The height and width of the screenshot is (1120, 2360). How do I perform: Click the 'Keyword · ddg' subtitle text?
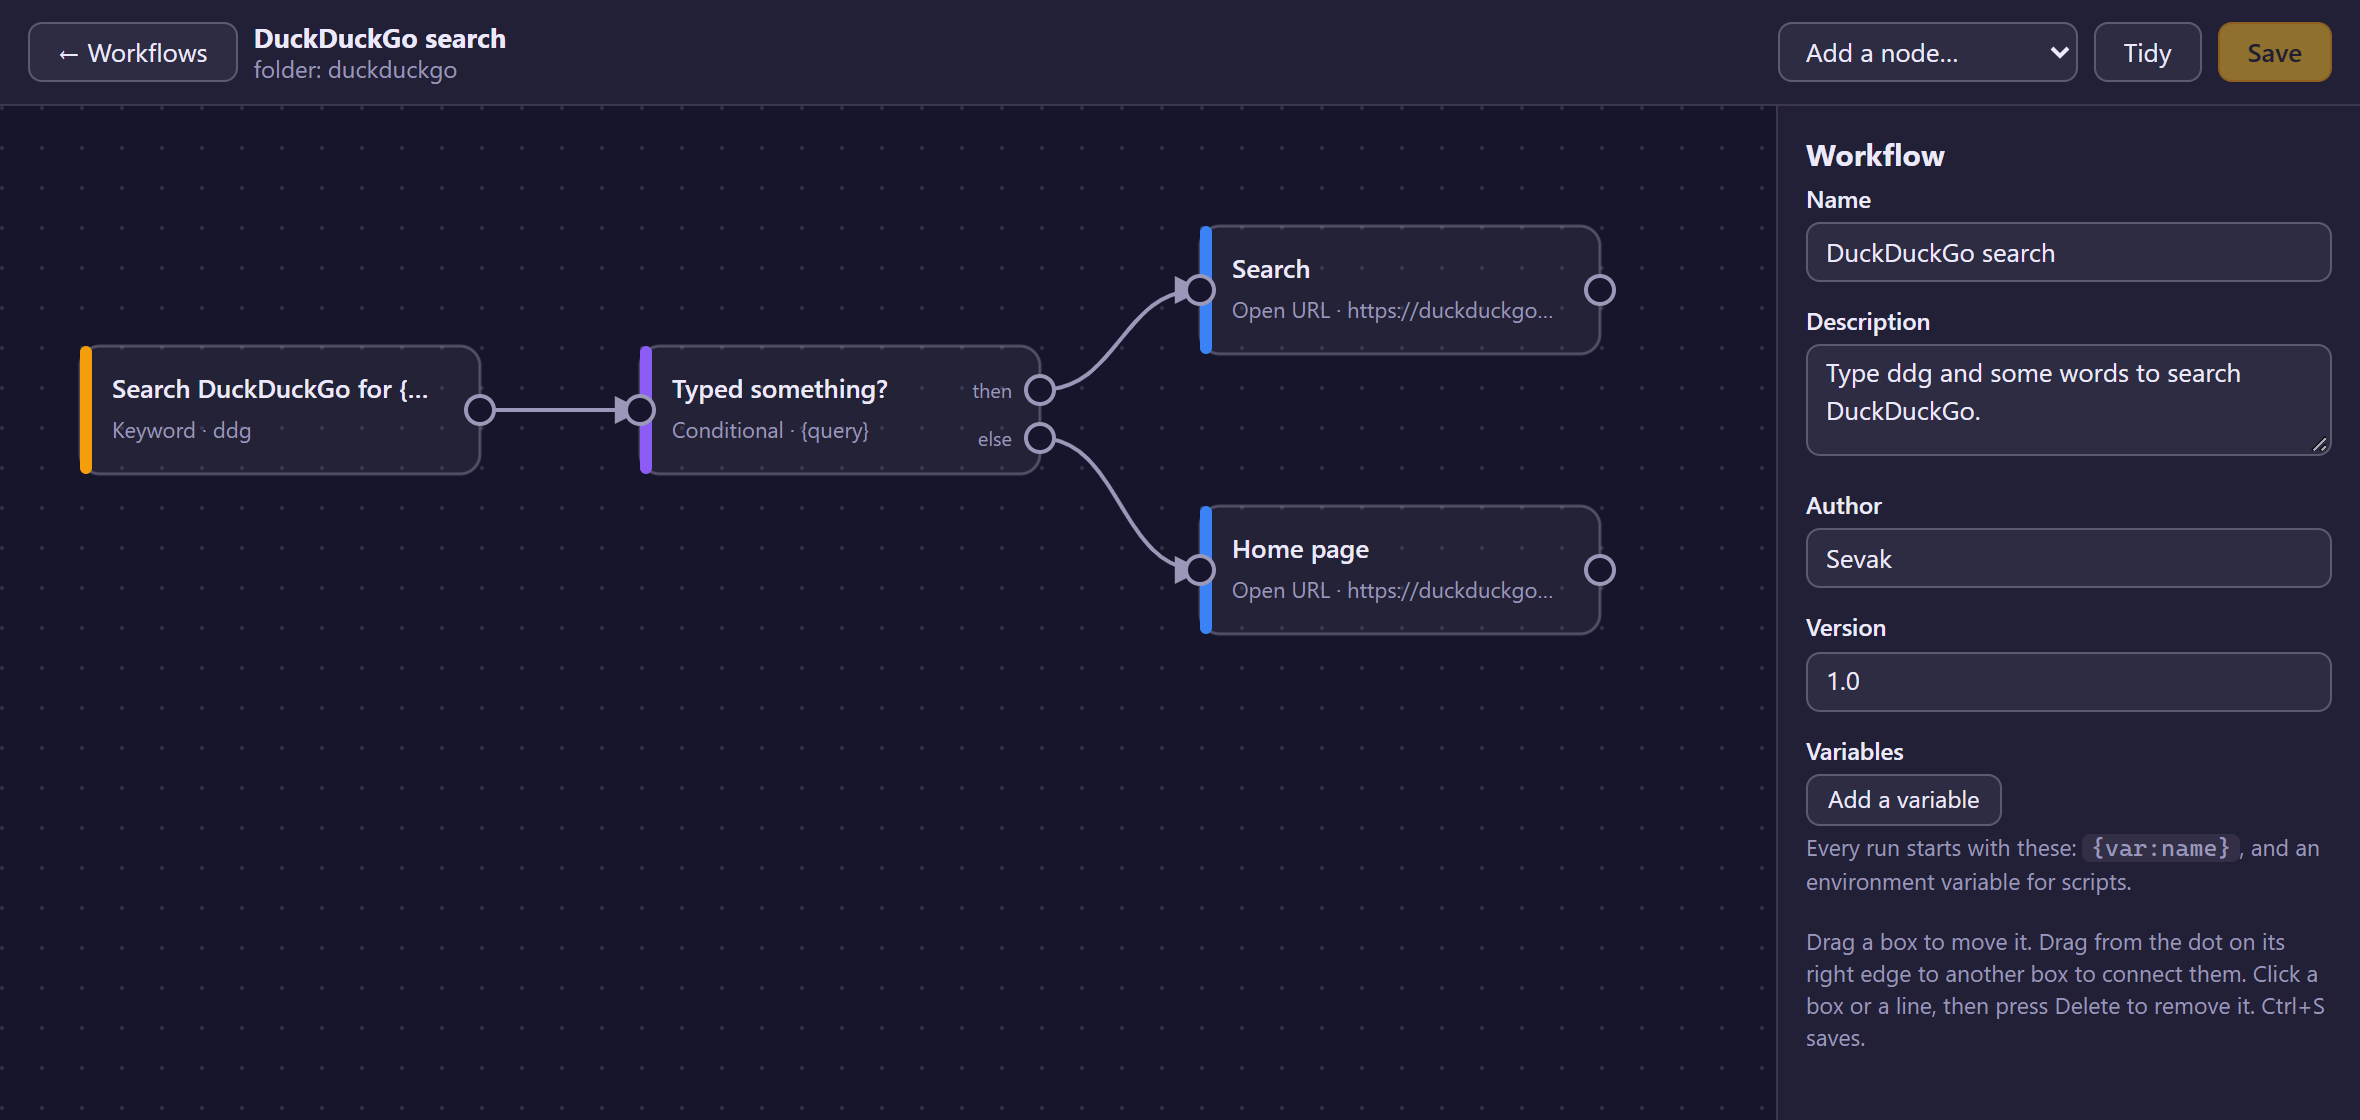tap(181, 430)
